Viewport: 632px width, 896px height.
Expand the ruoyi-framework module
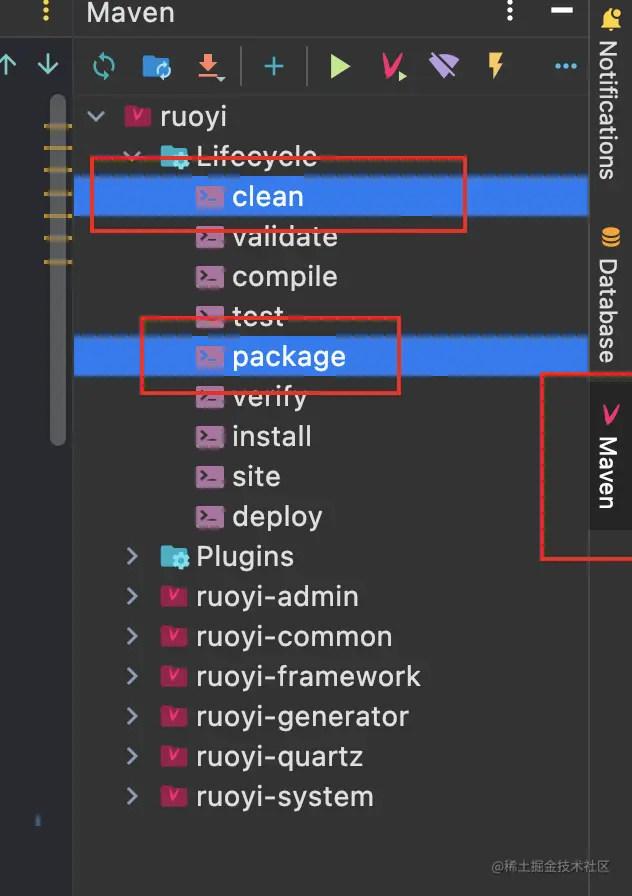[132, 676]
